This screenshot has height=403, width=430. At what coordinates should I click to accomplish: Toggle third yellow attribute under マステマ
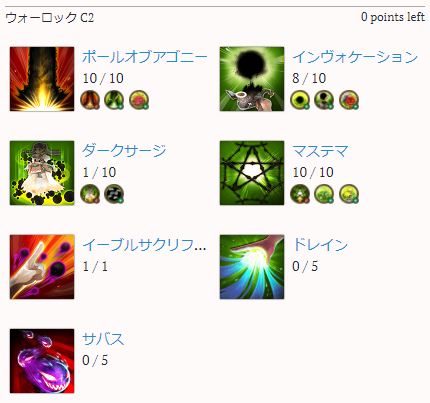pyautogui.click(x=349, y=194)
